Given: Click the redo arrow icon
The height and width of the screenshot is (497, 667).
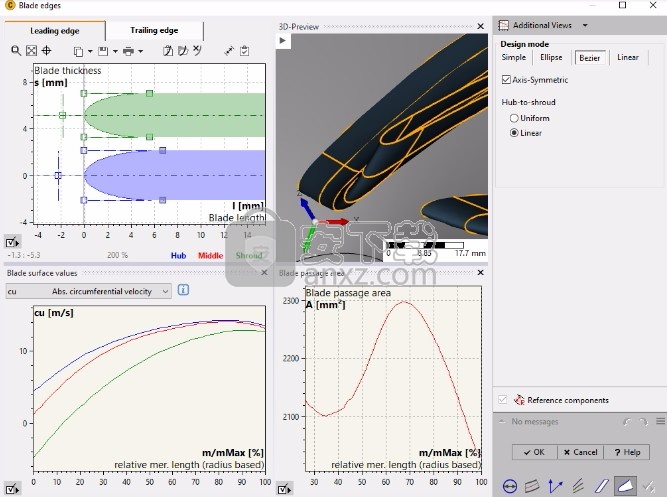Looking at the screenshot, I should (643, 422).
